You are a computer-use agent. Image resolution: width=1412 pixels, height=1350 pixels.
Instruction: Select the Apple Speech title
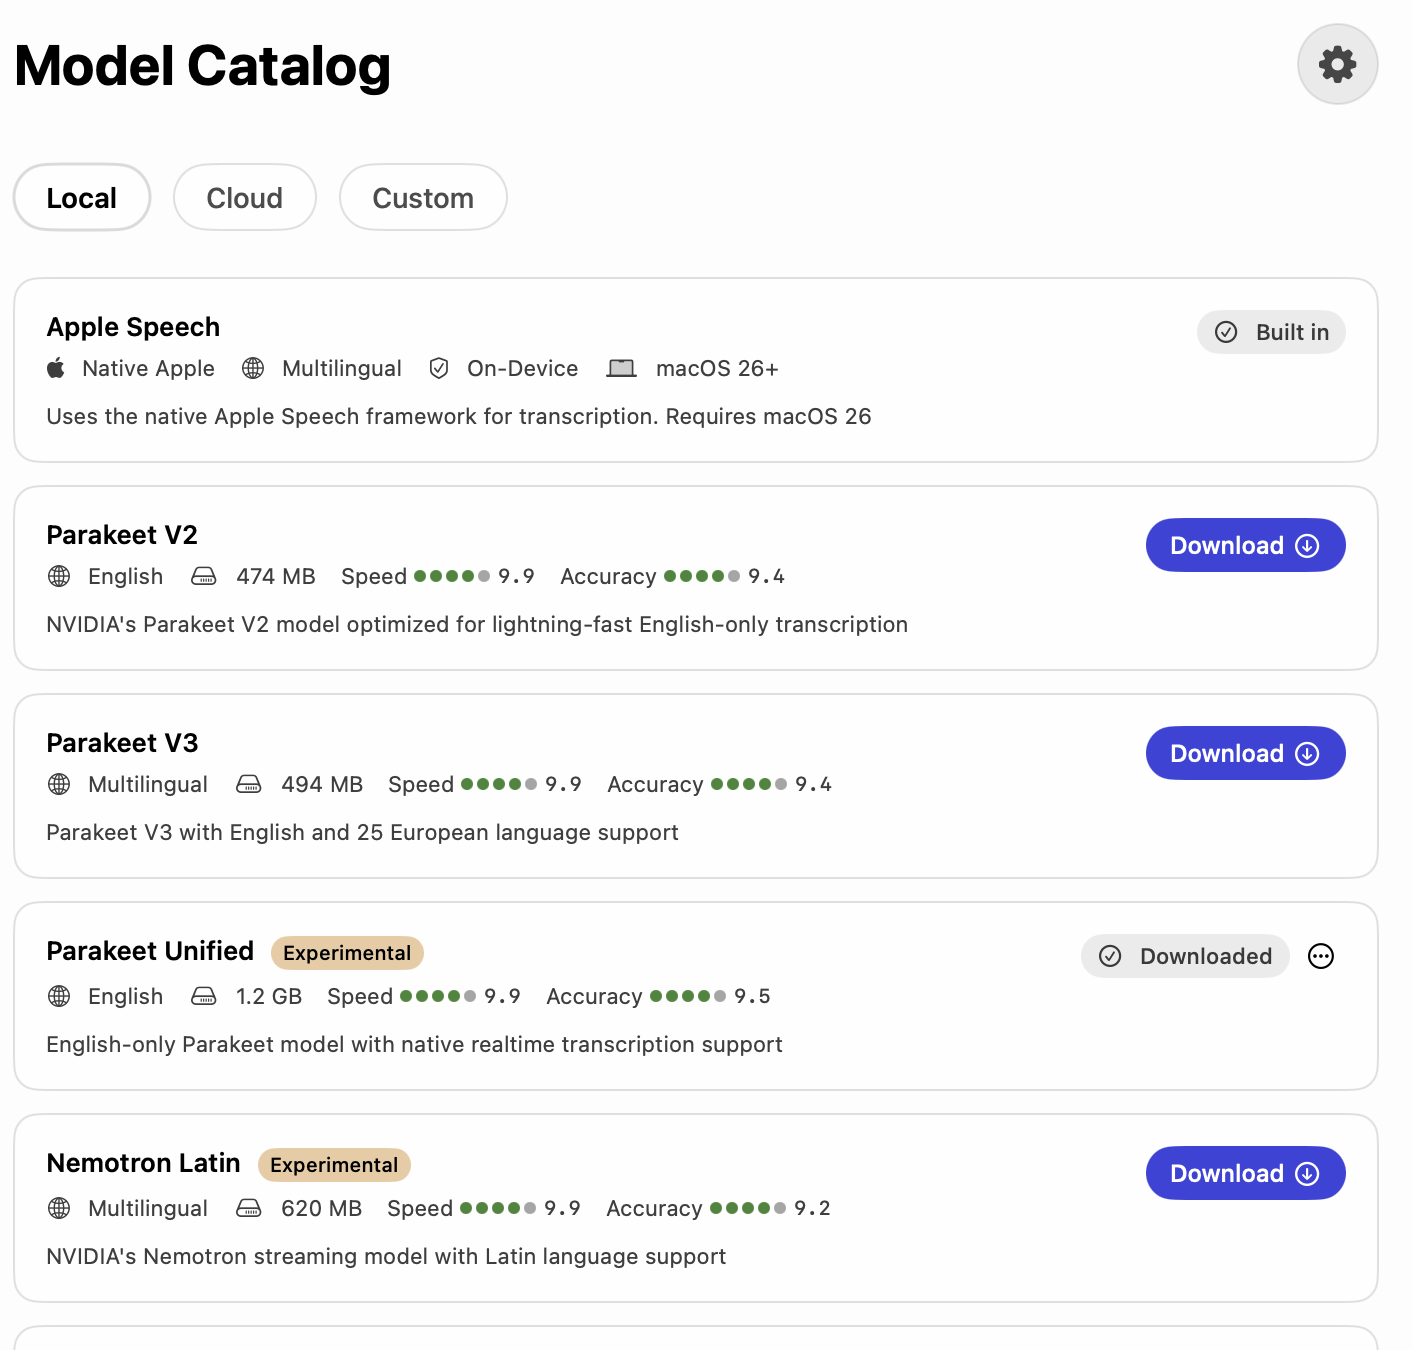pos(133,327)
